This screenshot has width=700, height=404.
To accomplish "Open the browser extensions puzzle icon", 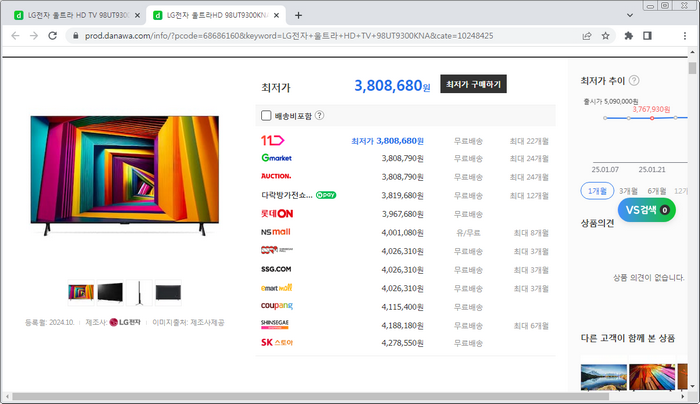I will tap(629, 36).
